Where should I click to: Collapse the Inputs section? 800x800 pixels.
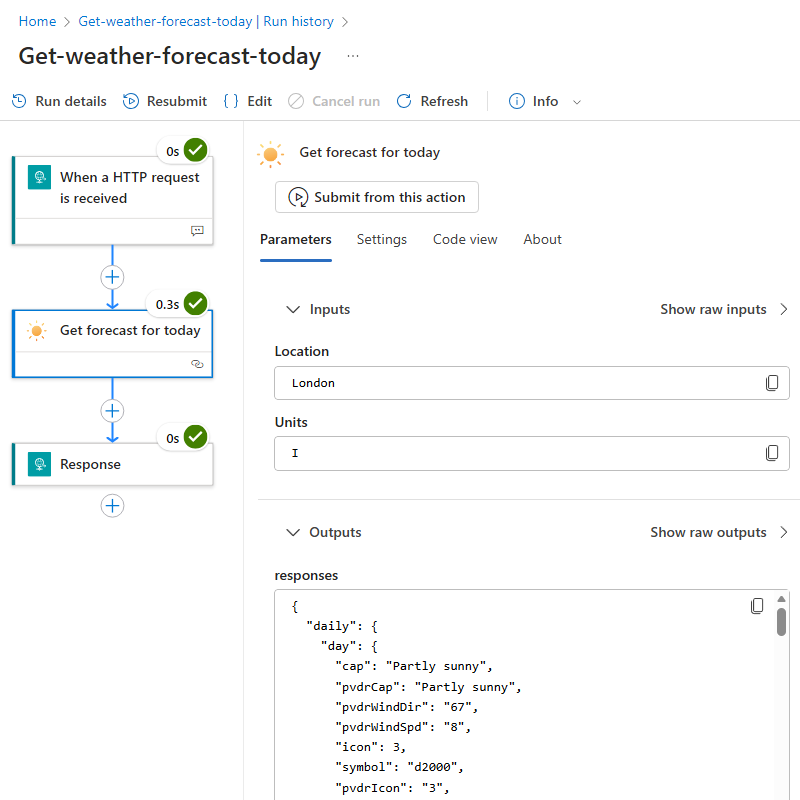293,309
